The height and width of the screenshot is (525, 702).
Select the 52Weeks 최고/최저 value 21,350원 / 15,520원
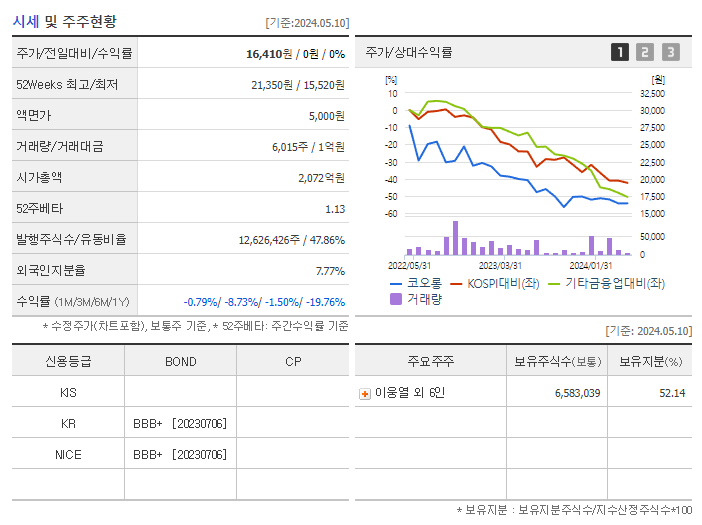(298, 85)
